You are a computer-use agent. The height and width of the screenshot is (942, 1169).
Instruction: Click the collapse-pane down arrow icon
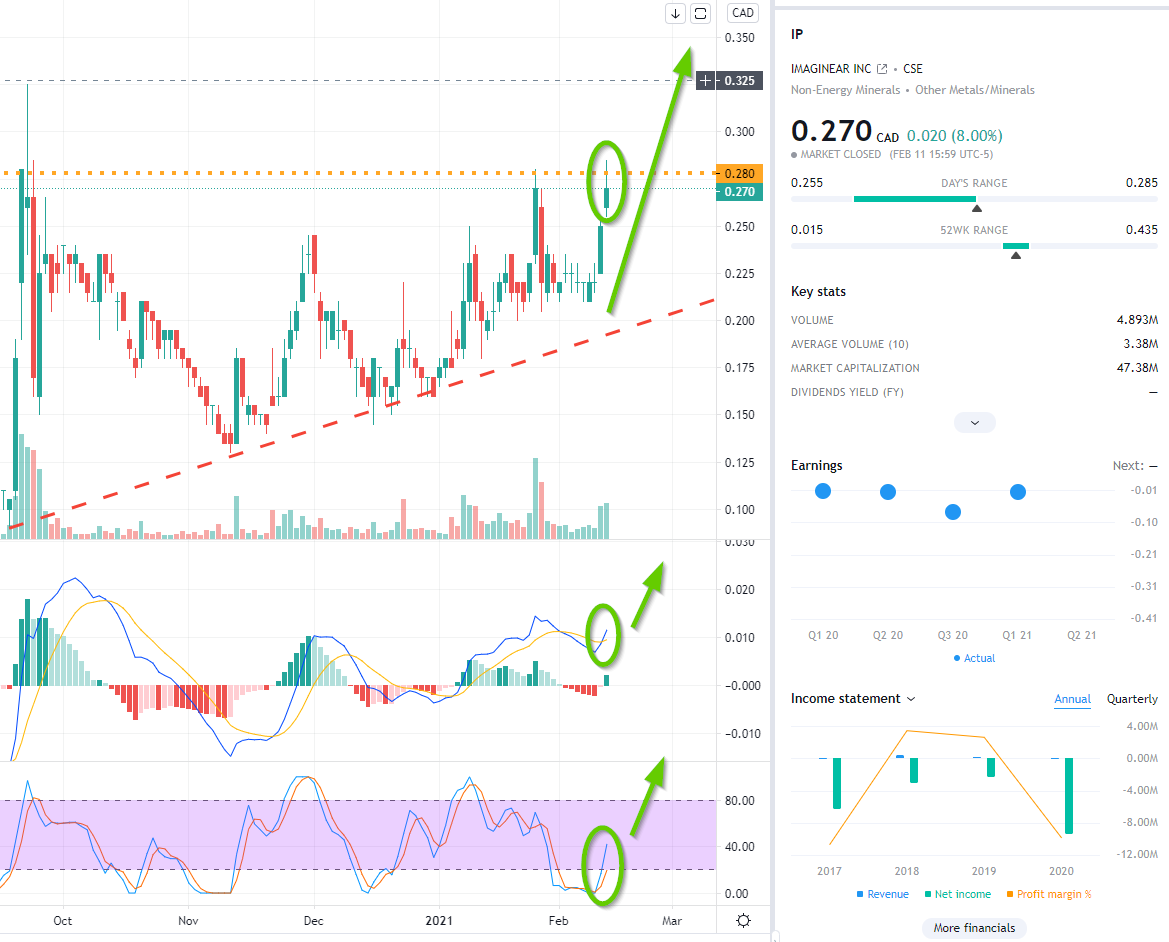click(x=675, y=13)
